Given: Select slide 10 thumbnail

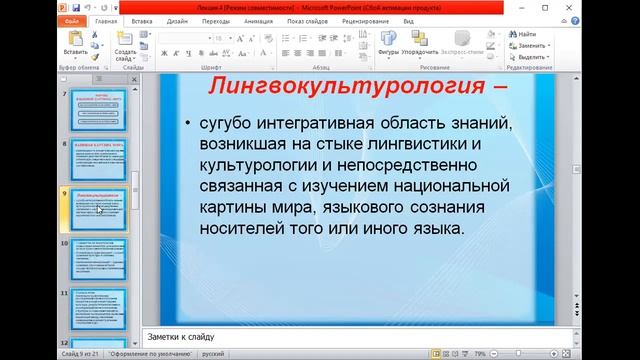Looking at the screenshot, I should [x=98, y=260].
